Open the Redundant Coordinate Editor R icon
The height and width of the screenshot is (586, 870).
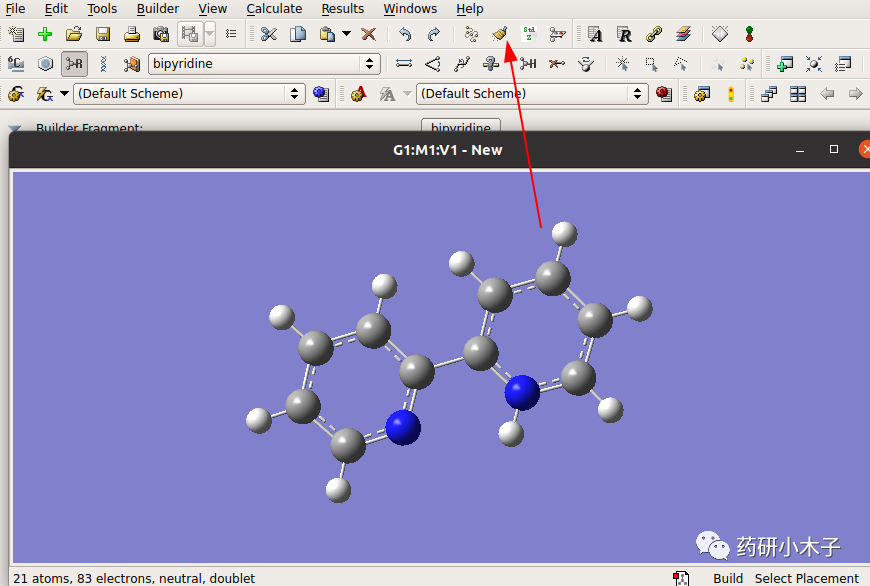coord(625,34)
